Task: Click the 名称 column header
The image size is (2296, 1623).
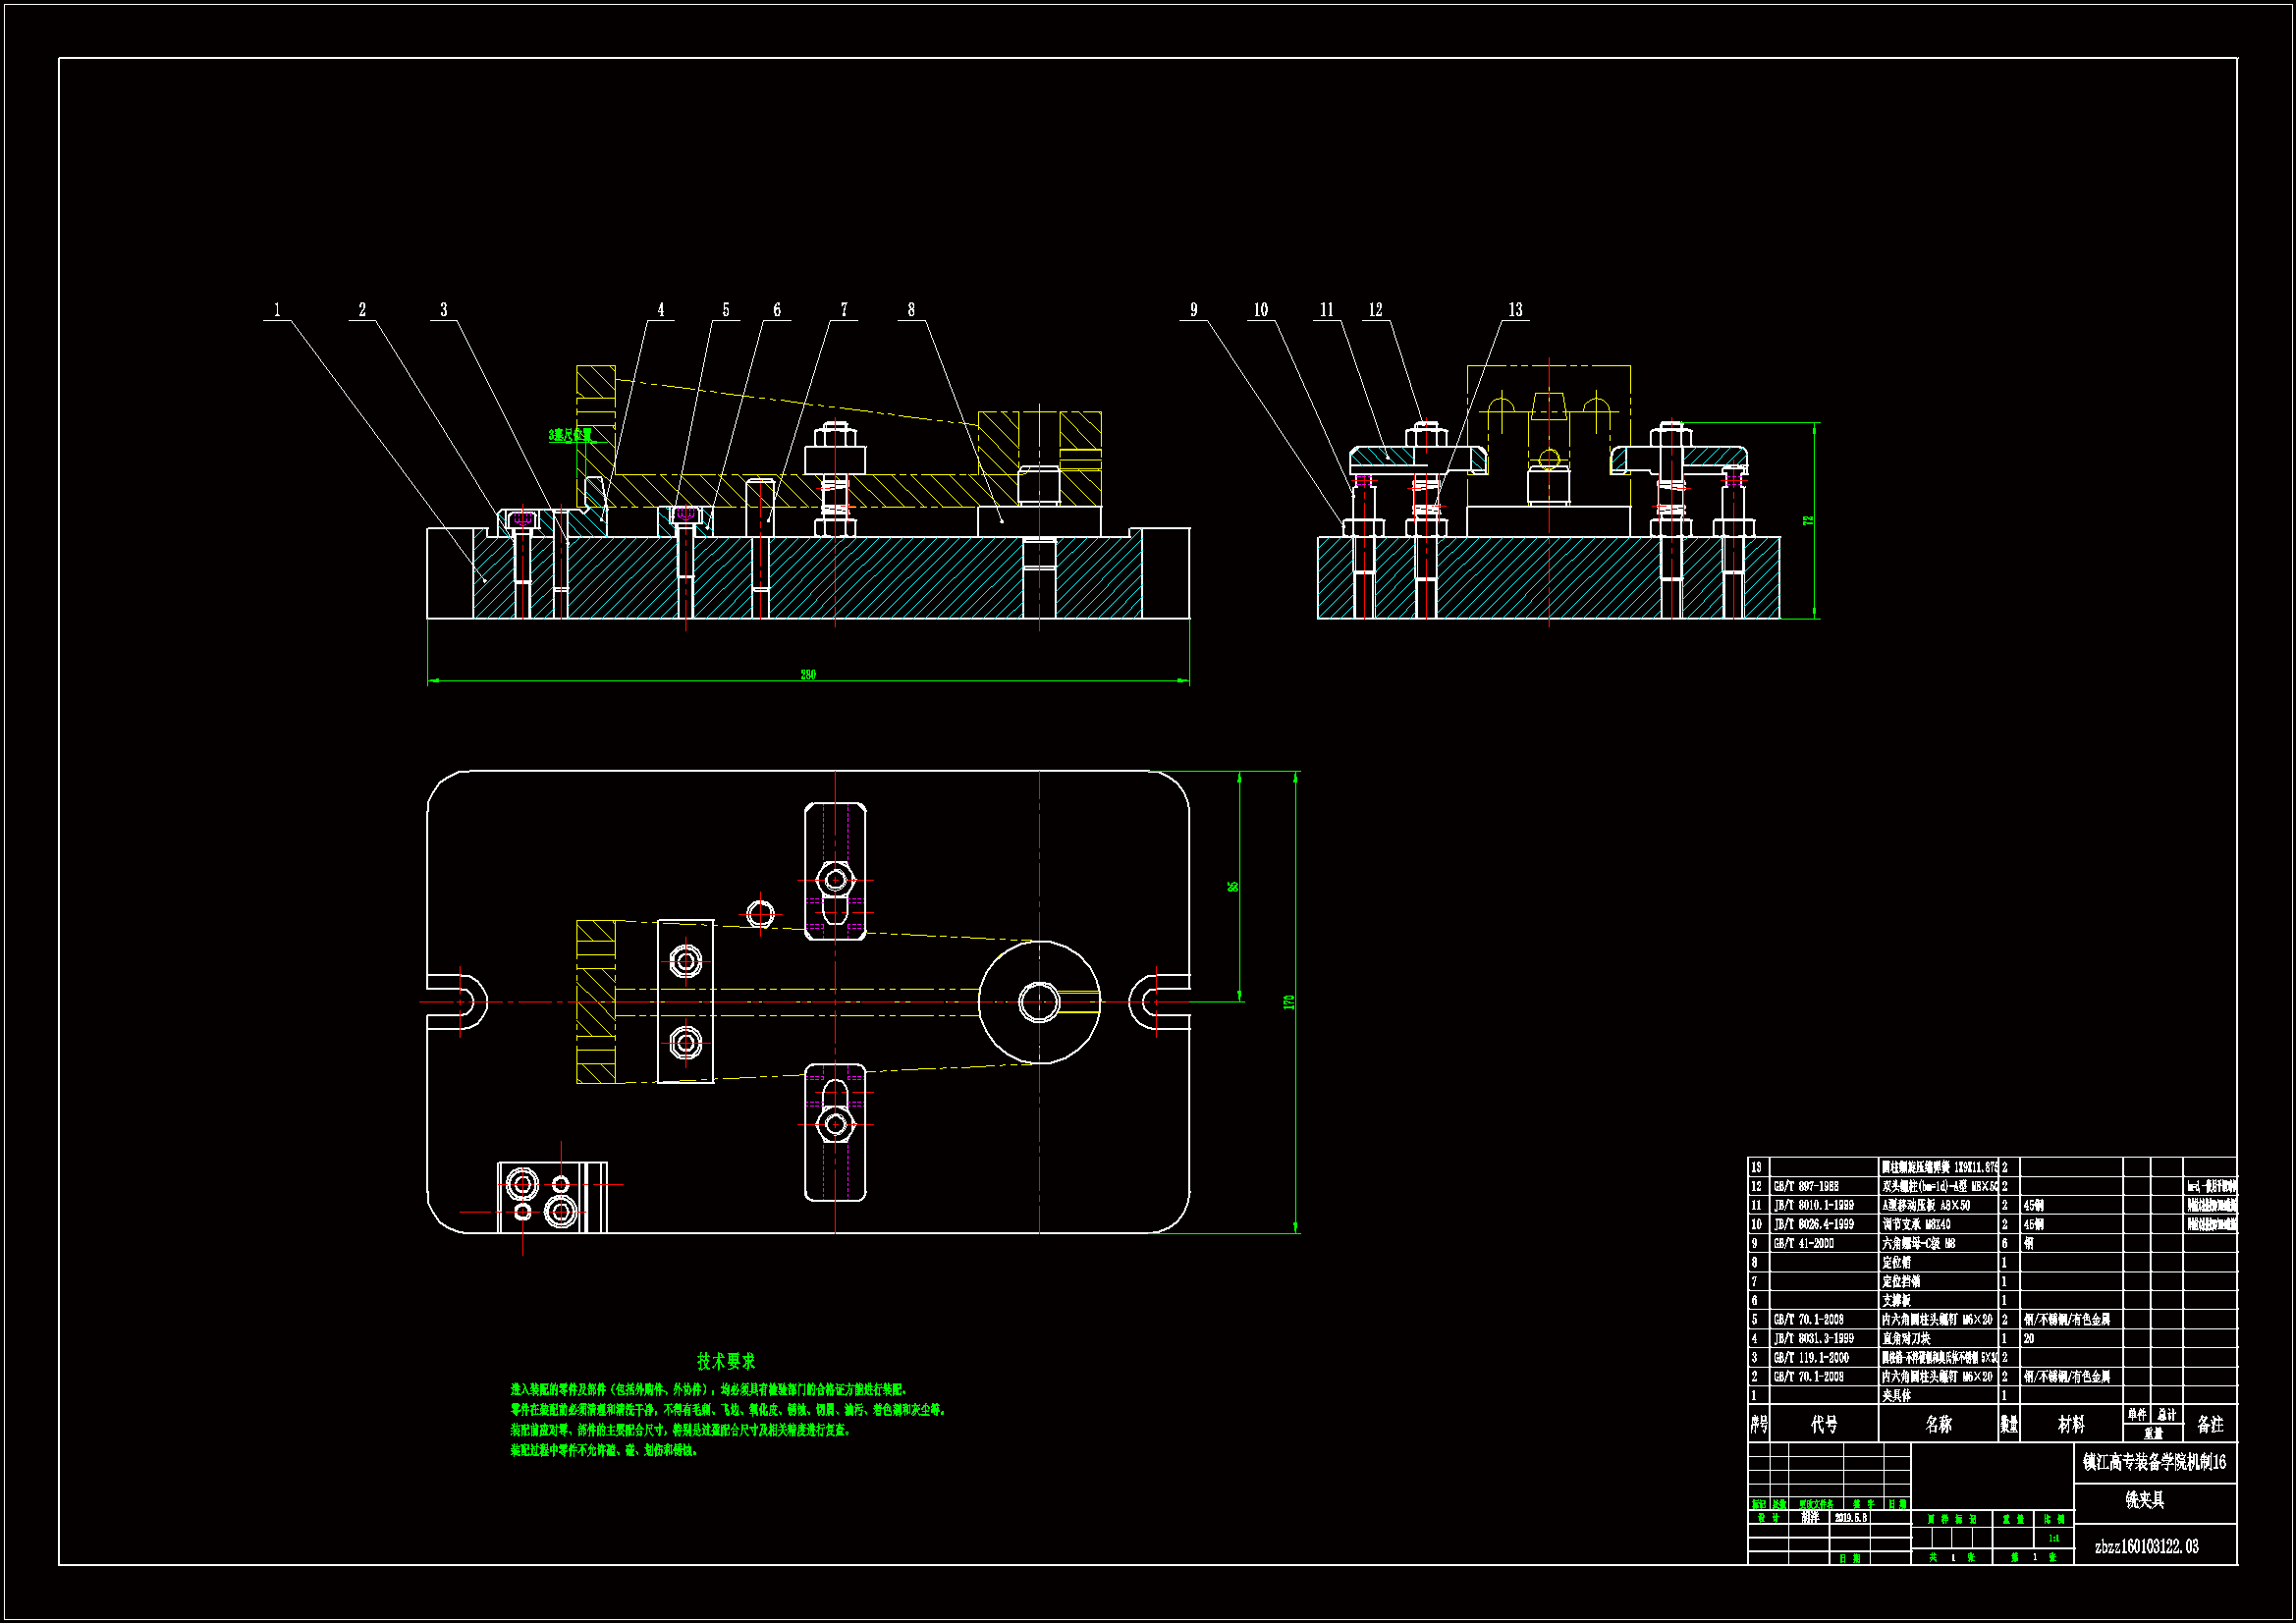Action: click(1938, 1424)
